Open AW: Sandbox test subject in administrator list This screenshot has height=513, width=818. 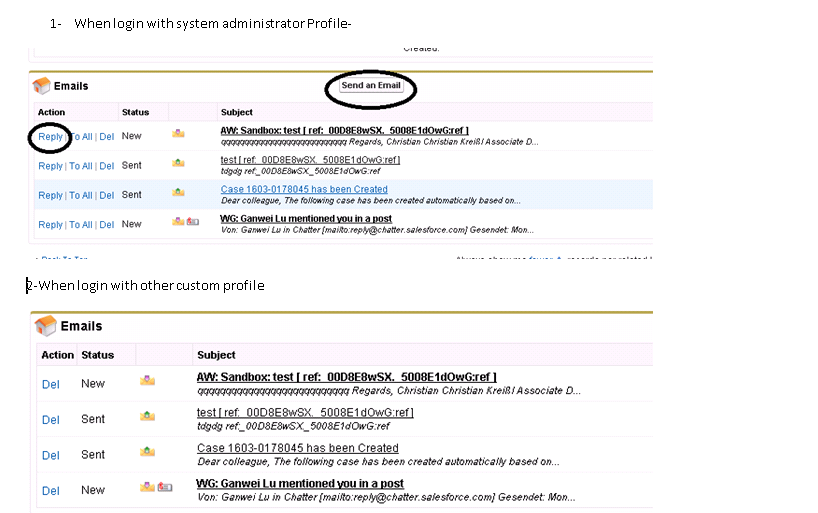pos(344,130)
